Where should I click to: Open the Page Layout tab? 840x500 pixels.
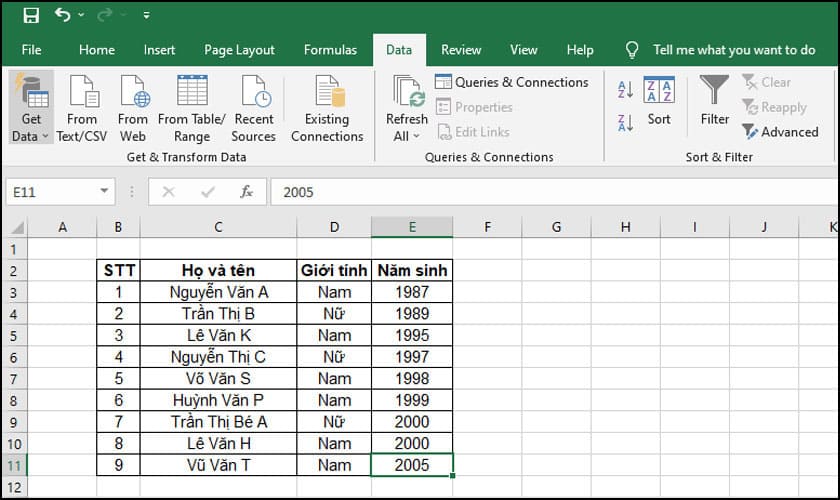pos(239,50)
